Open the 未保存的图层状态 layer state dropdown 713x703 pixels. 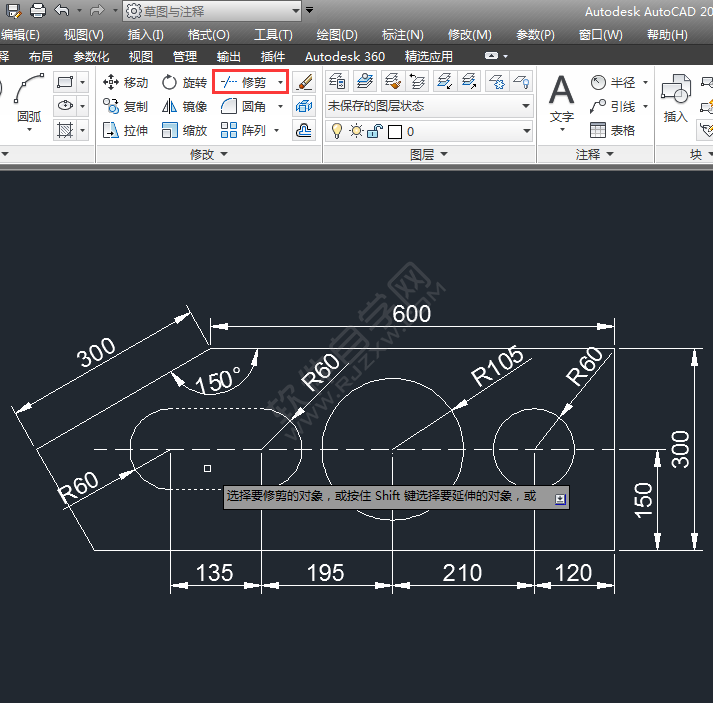pos(429,106)
